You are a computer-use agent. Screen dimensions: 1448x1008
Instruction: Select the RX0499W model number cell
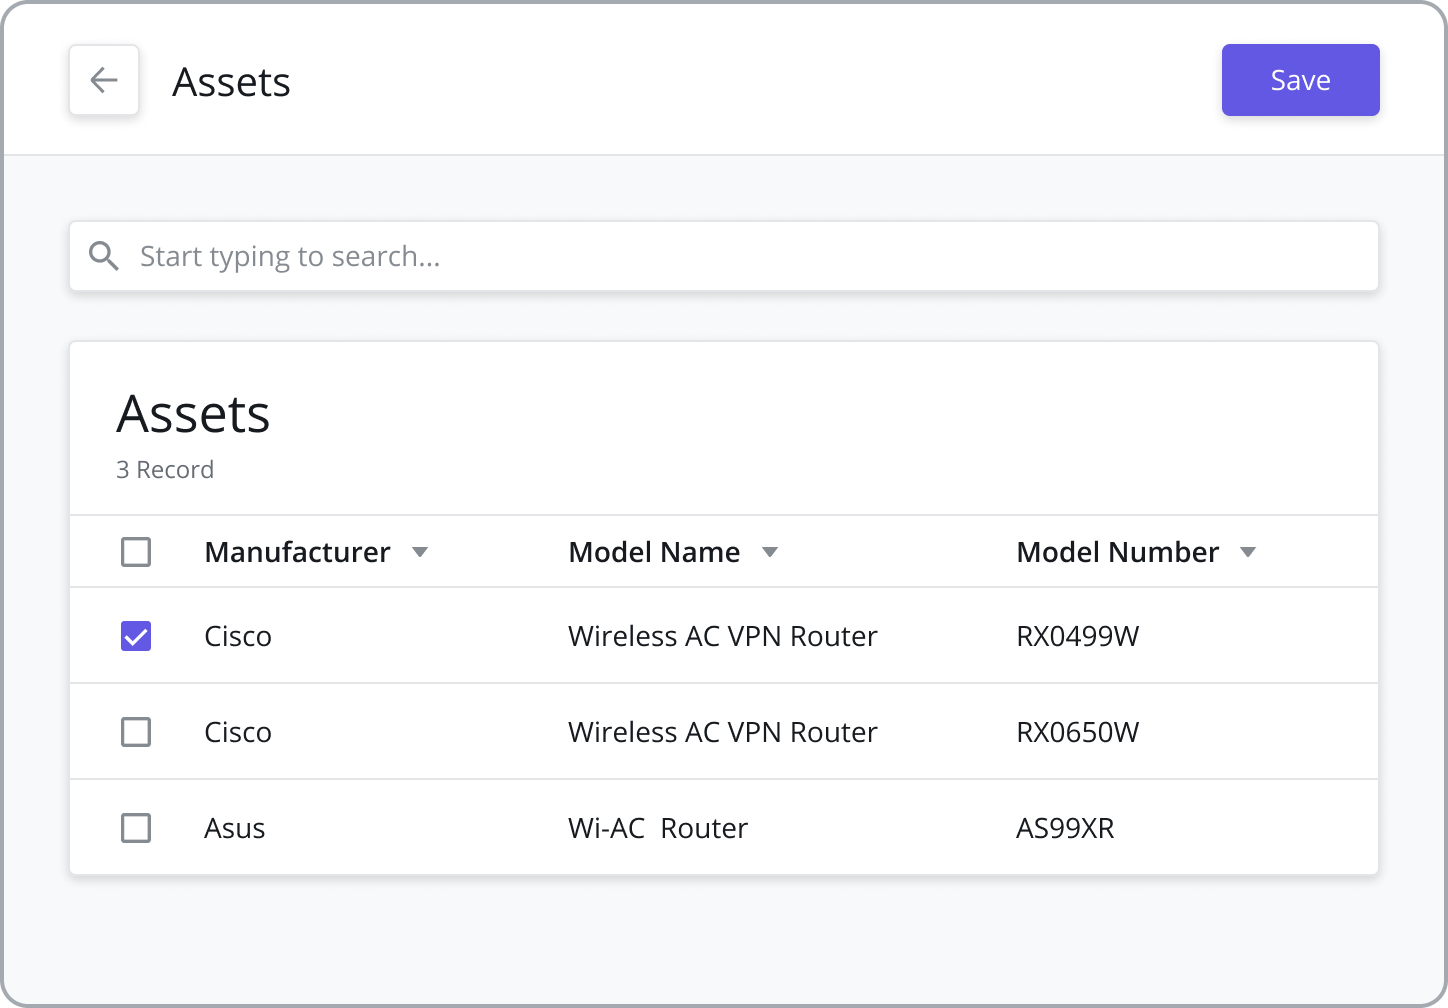(1077, 636)
